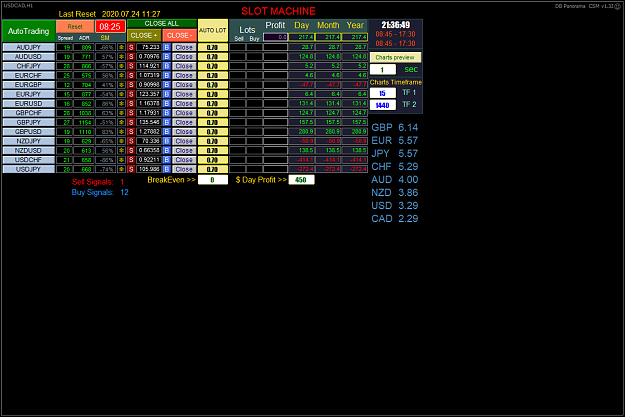The width and height of the screenshot is (625, 417).
Task: Click the S sell icon in NZDUSD row
Action: click(131, 150)
